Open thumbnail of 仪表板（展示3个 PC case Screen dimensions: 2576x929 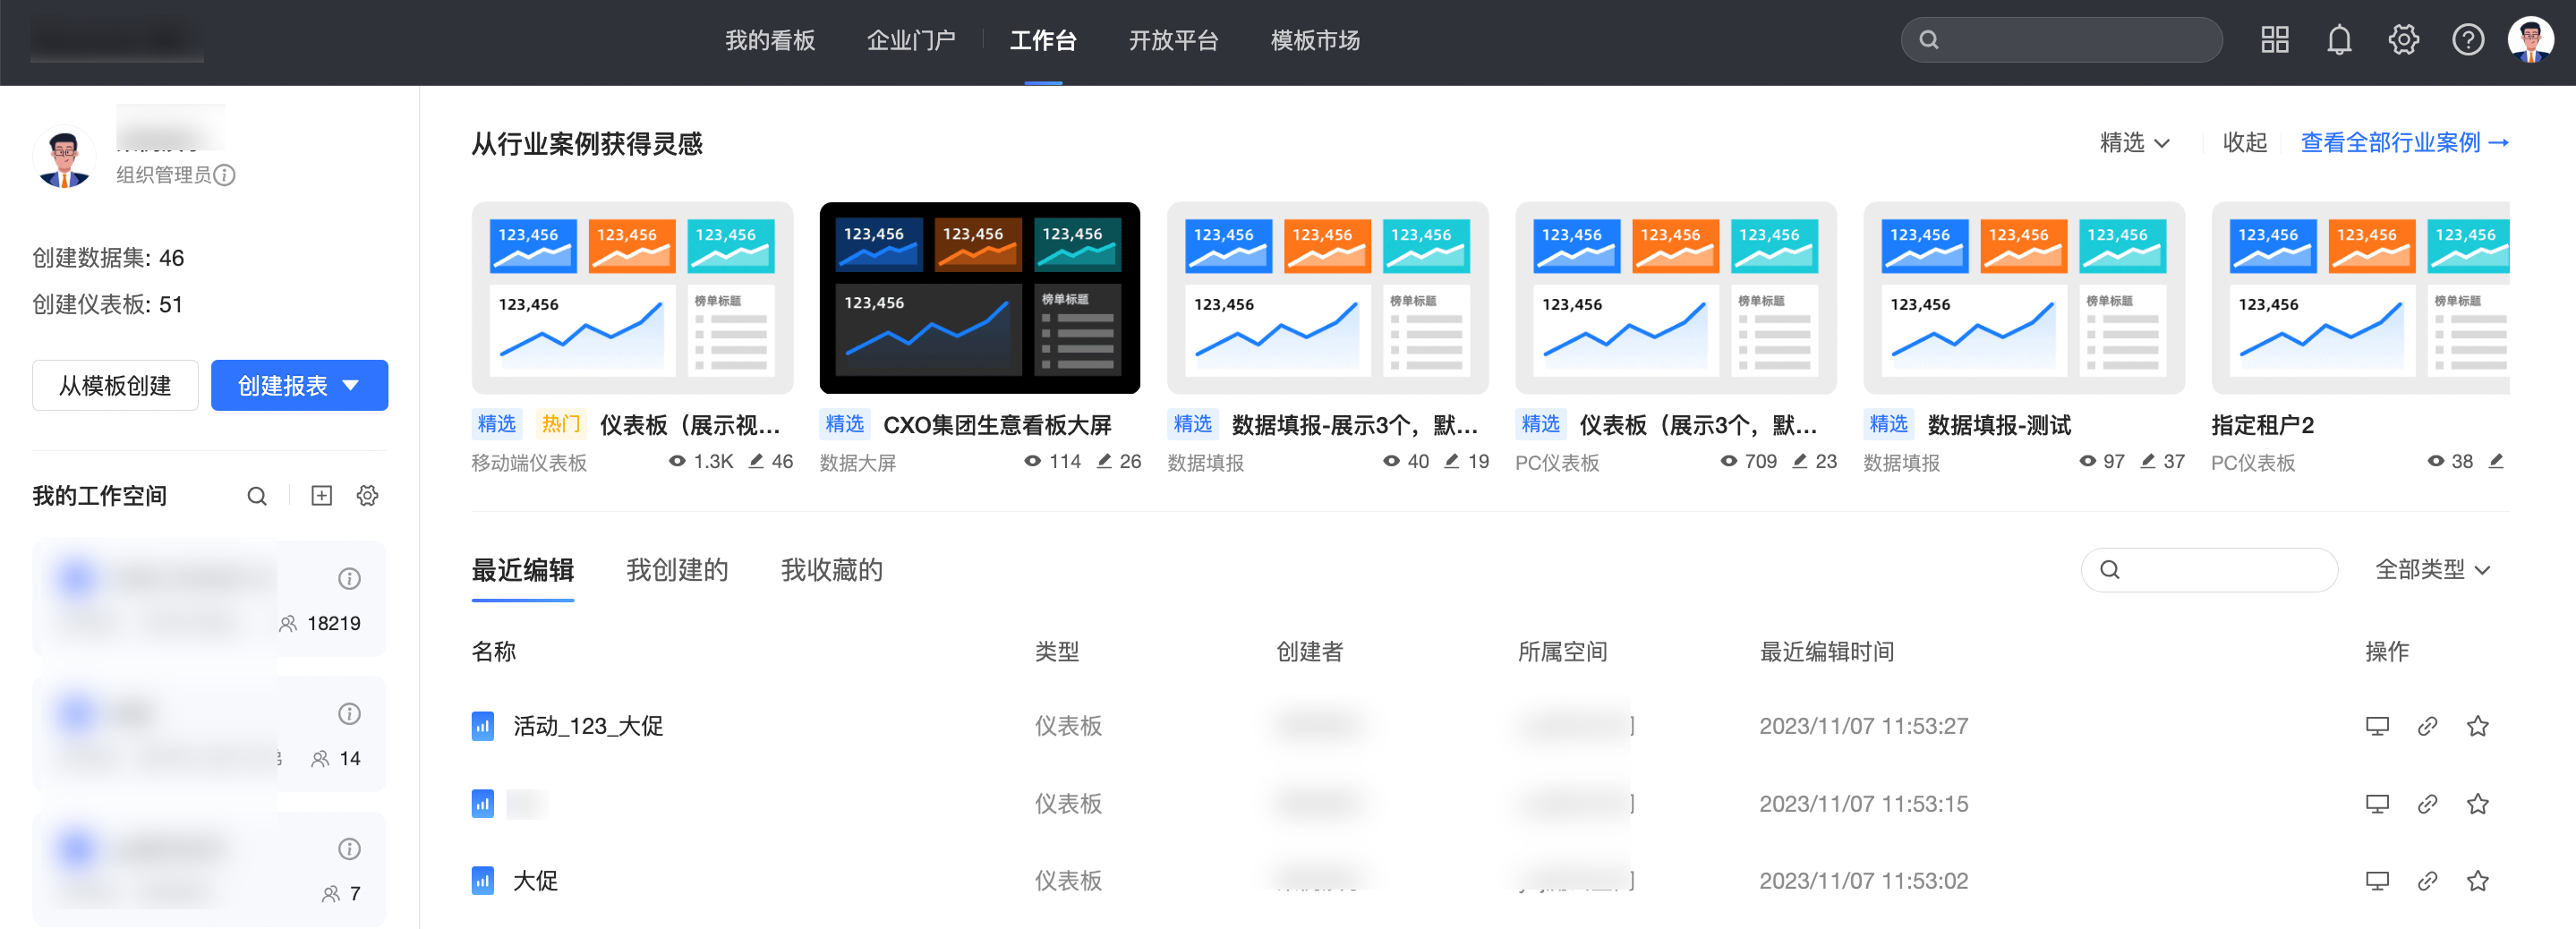point(1675,298)
